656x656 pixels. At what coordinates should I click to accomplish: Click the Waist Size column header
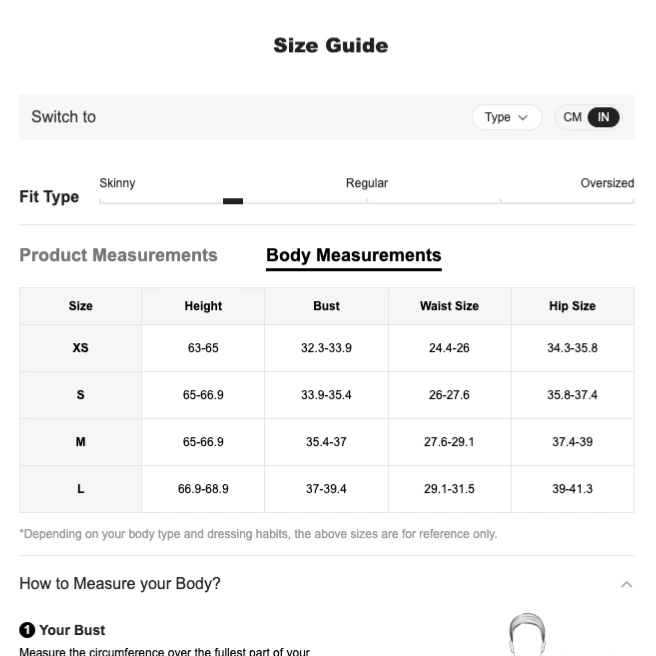tap(449, 306)
